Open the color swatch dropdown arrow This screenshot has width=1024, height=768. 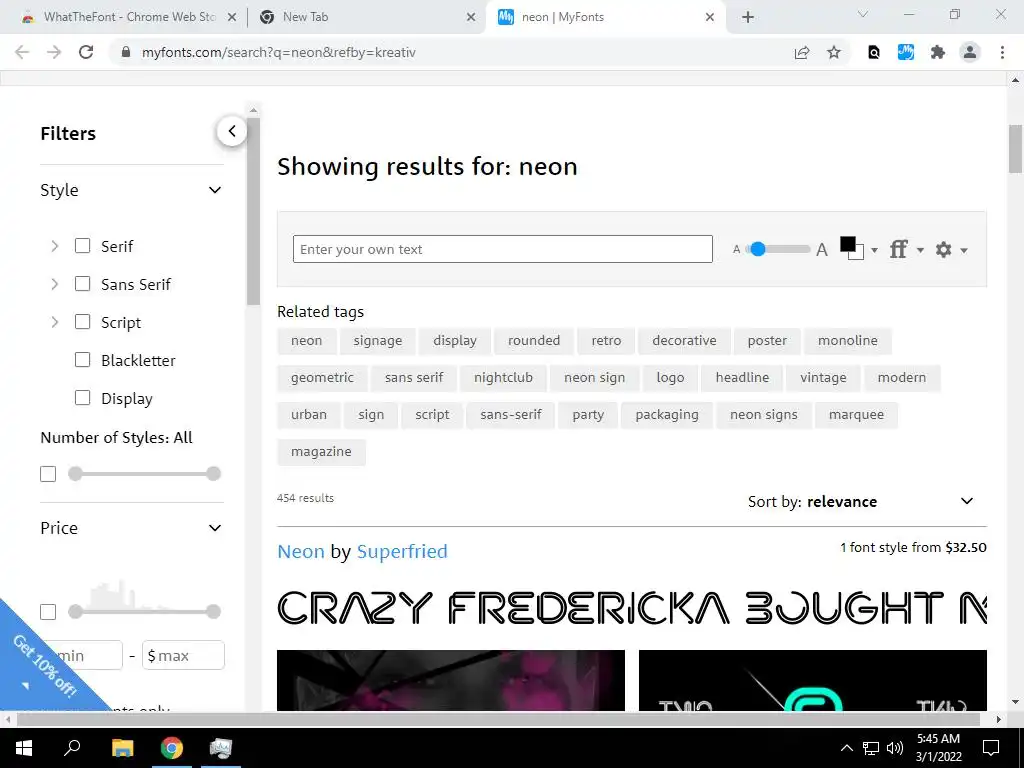[x=874, y=250]
